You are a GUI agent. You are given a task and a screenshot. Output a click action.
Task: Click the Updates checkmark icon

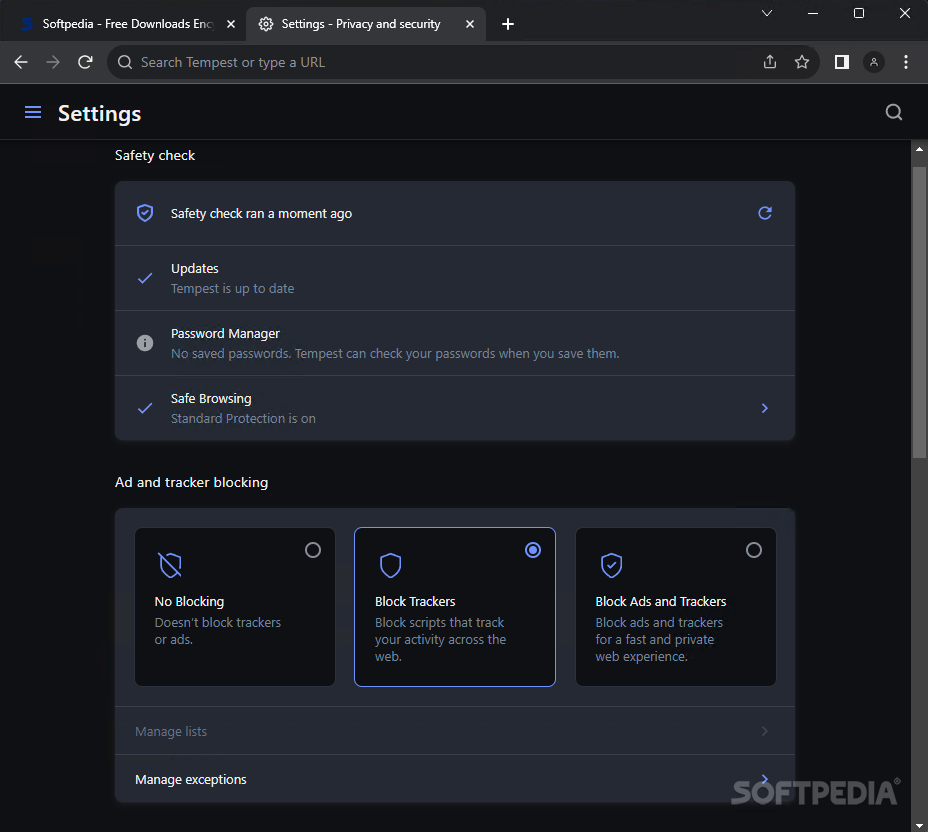[x=145, y=278]
